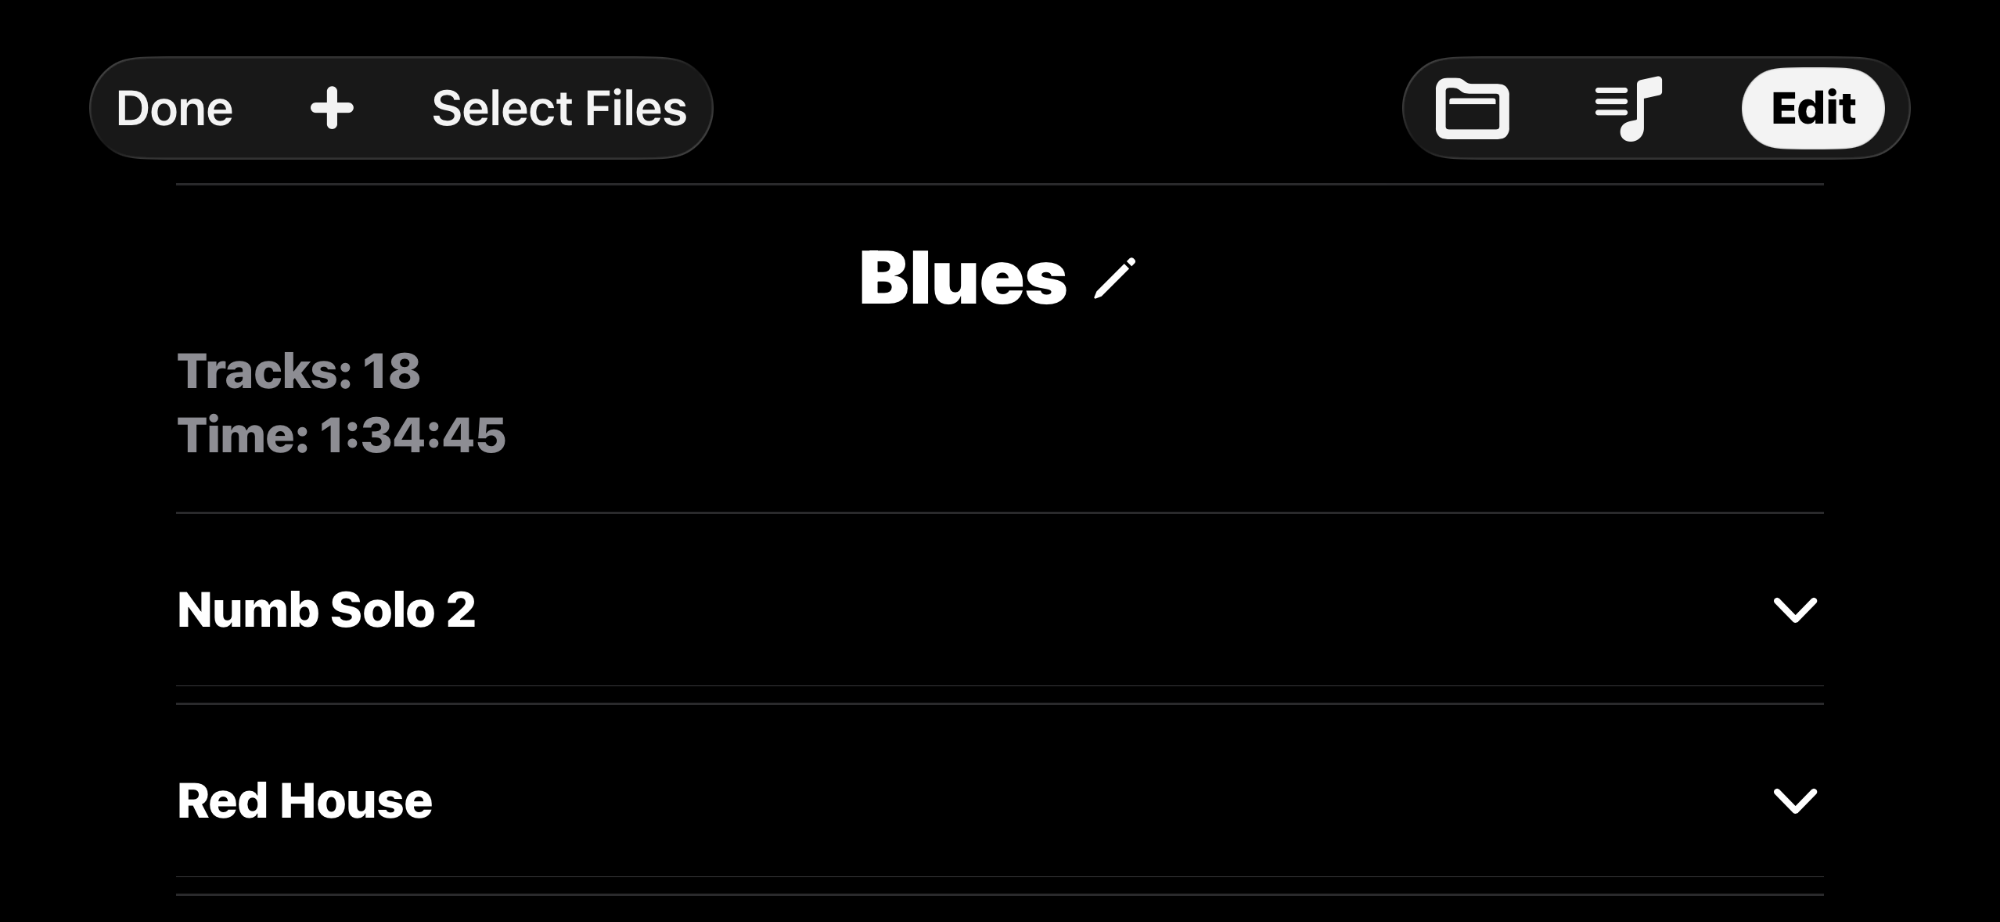Tap the Blues playlist title
Image resolution: width=2000 pixels, height=922 pixels.
963,279
